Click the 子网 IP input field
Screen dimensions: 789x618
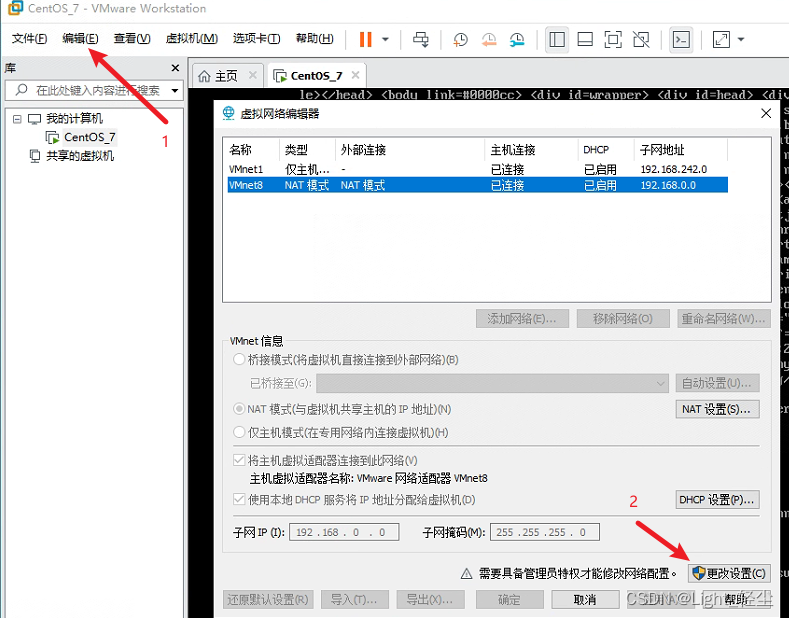344,532
